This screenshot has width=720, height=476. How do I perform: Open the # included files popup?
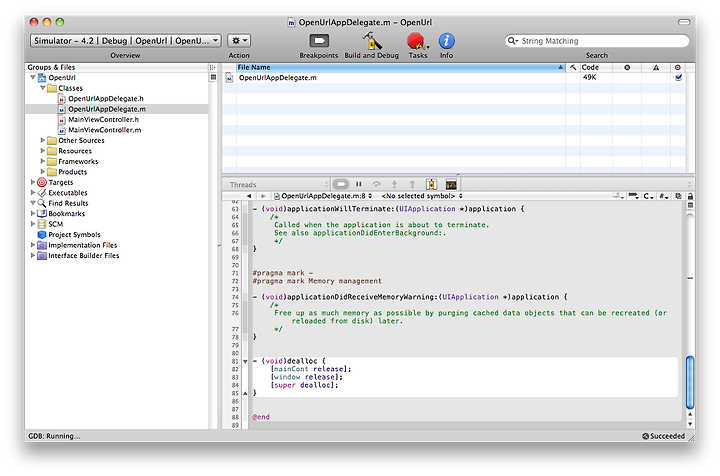point(664,196)
